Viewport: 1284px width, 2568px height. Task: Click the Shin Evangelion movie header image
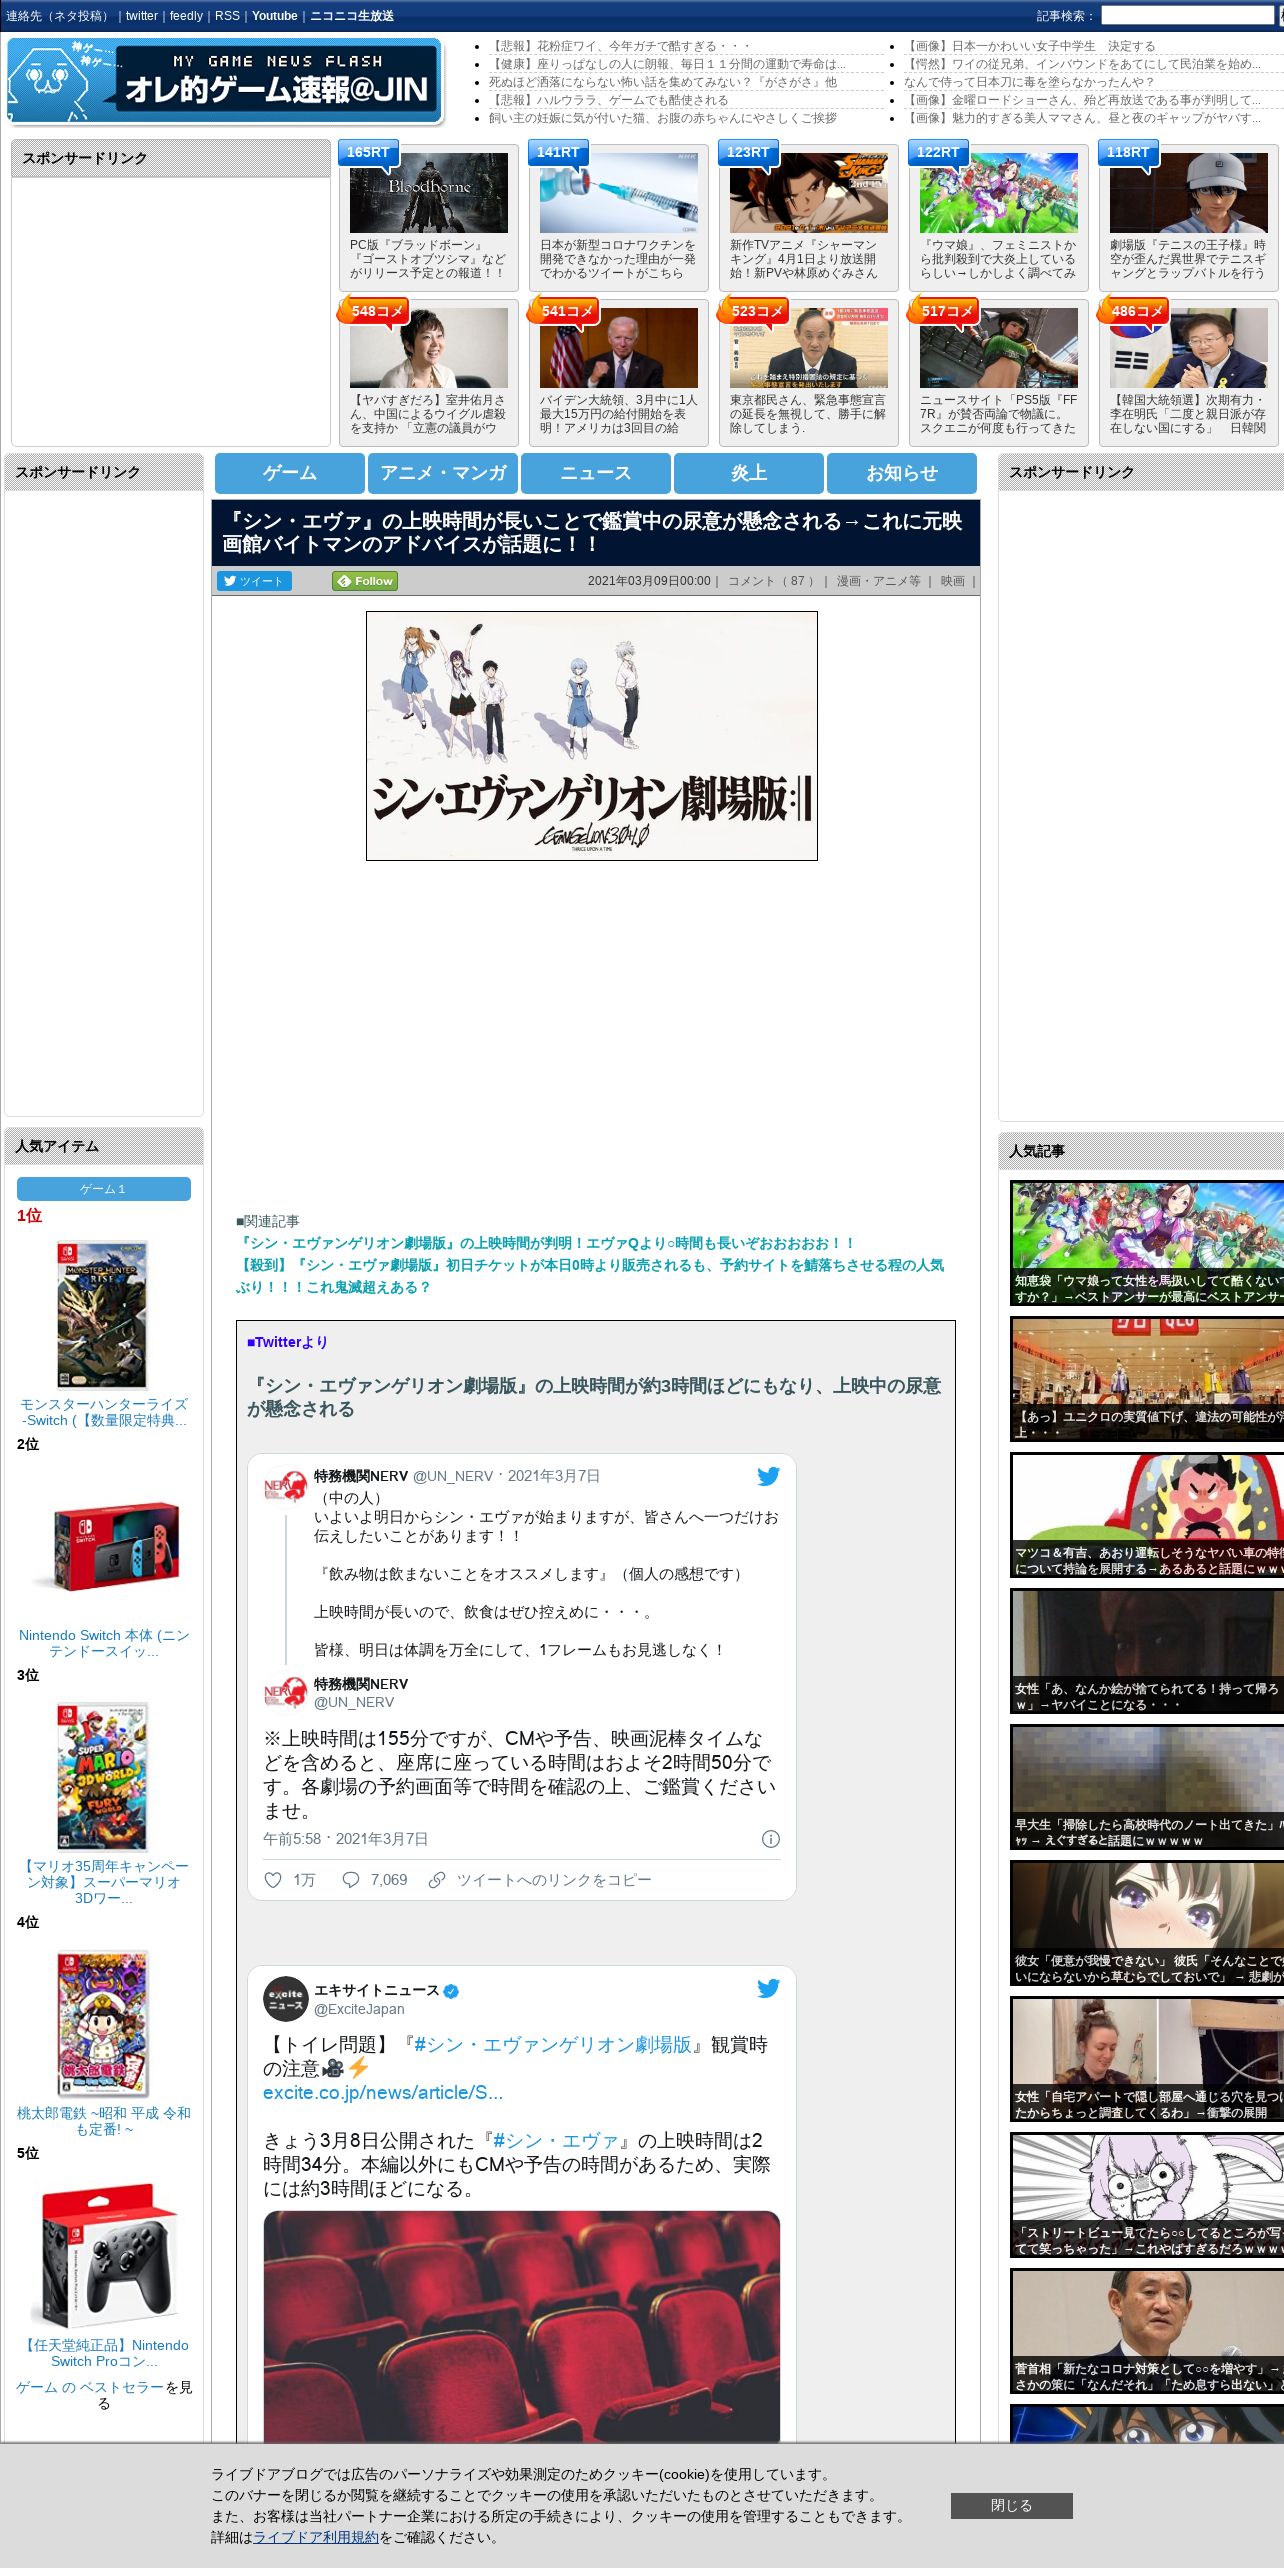(x=592, y=736)
